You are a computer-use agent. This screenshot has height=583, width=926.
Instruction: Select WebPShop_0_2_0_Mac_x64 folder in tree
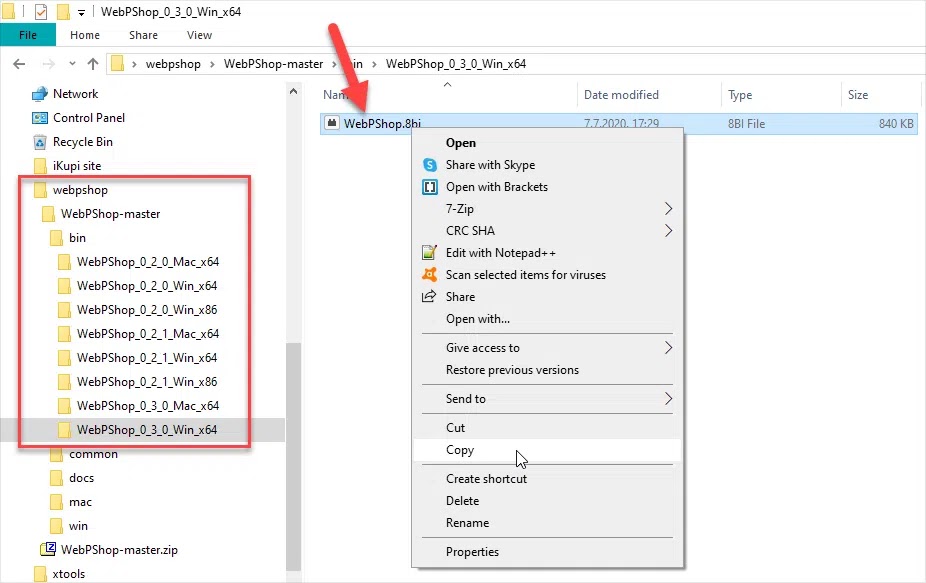[x=148, y=262]
